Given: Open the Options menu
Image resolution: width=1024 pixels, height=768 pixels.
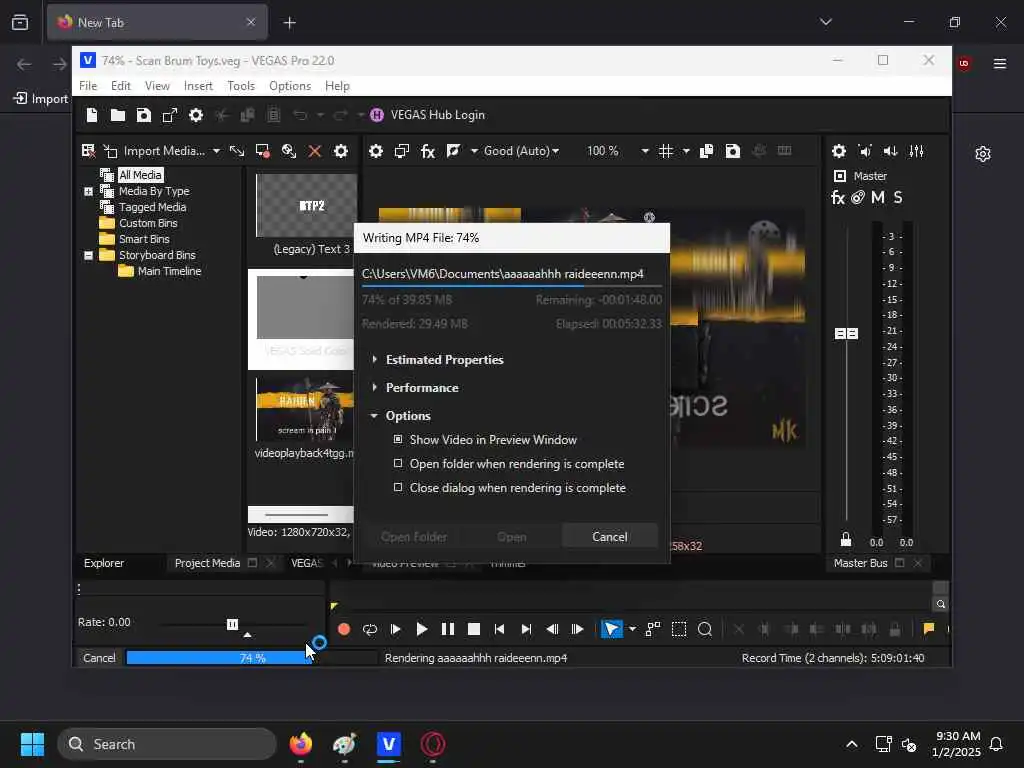Looking at the screenshot, I should pyautogui.click(x=290, y=86).
